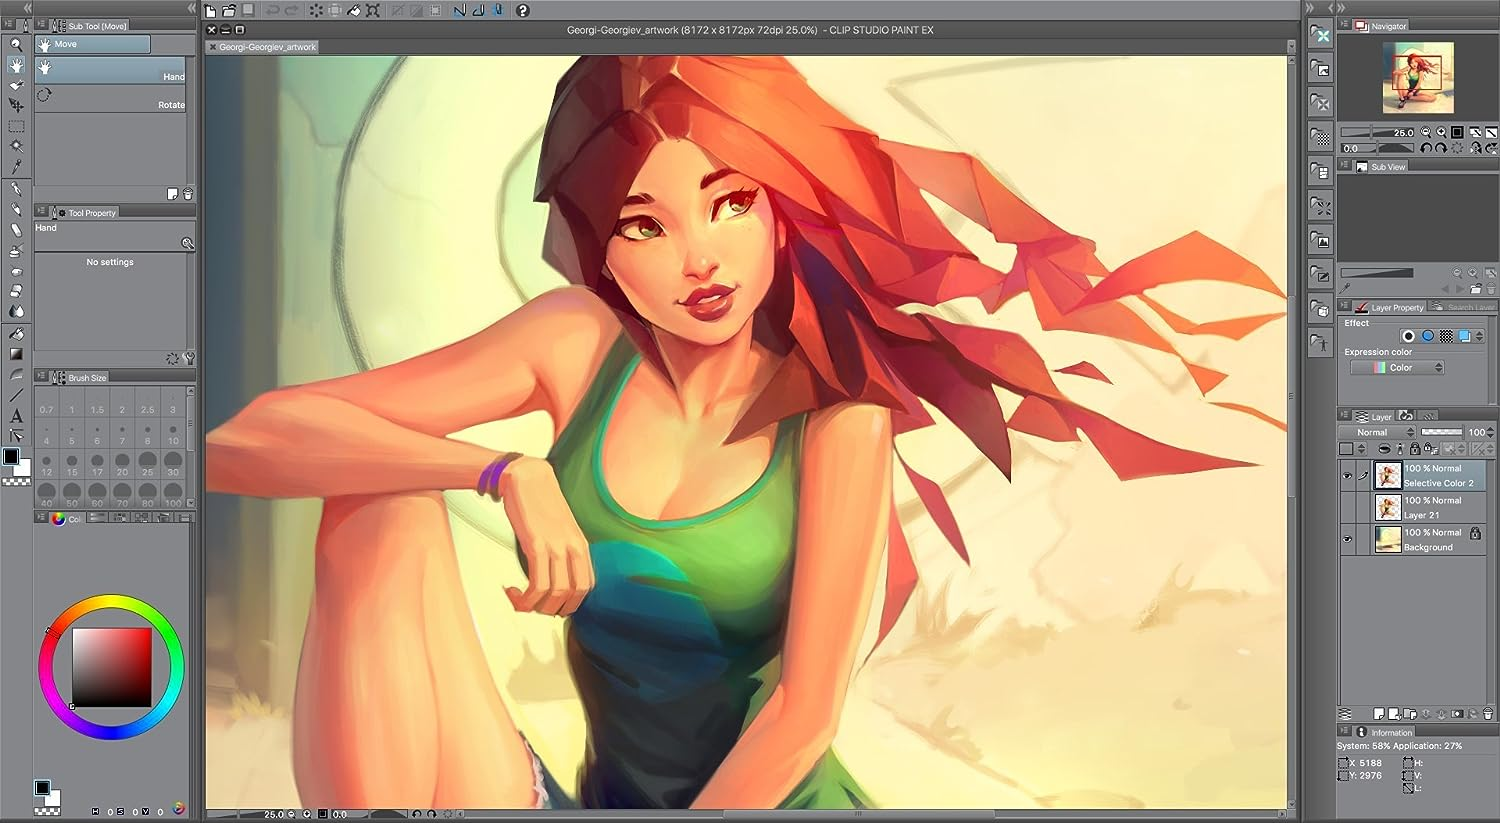The width and height of the screenshot is (1500, 823).
Task: Unlock the Background layer
Action: click(1476, 534)
